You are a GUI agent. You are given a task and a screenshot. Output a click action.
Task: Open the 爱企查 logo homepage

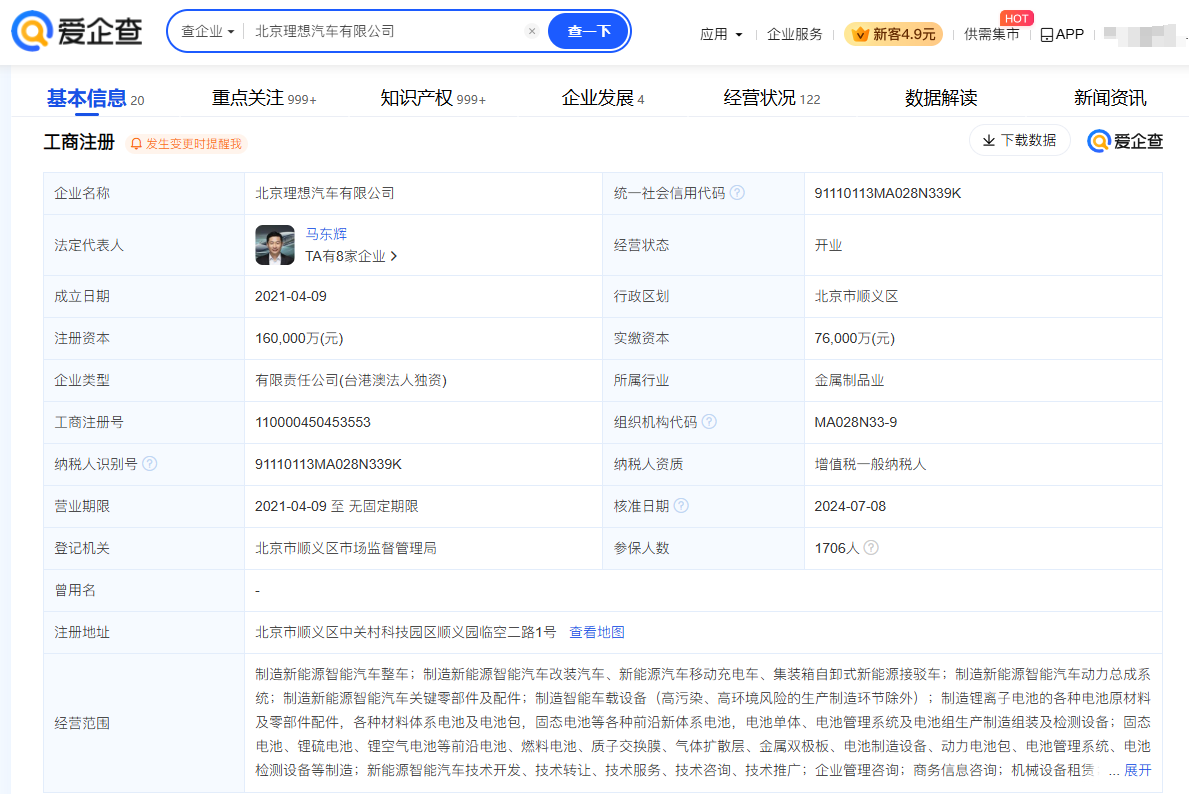tap(77, 31)
